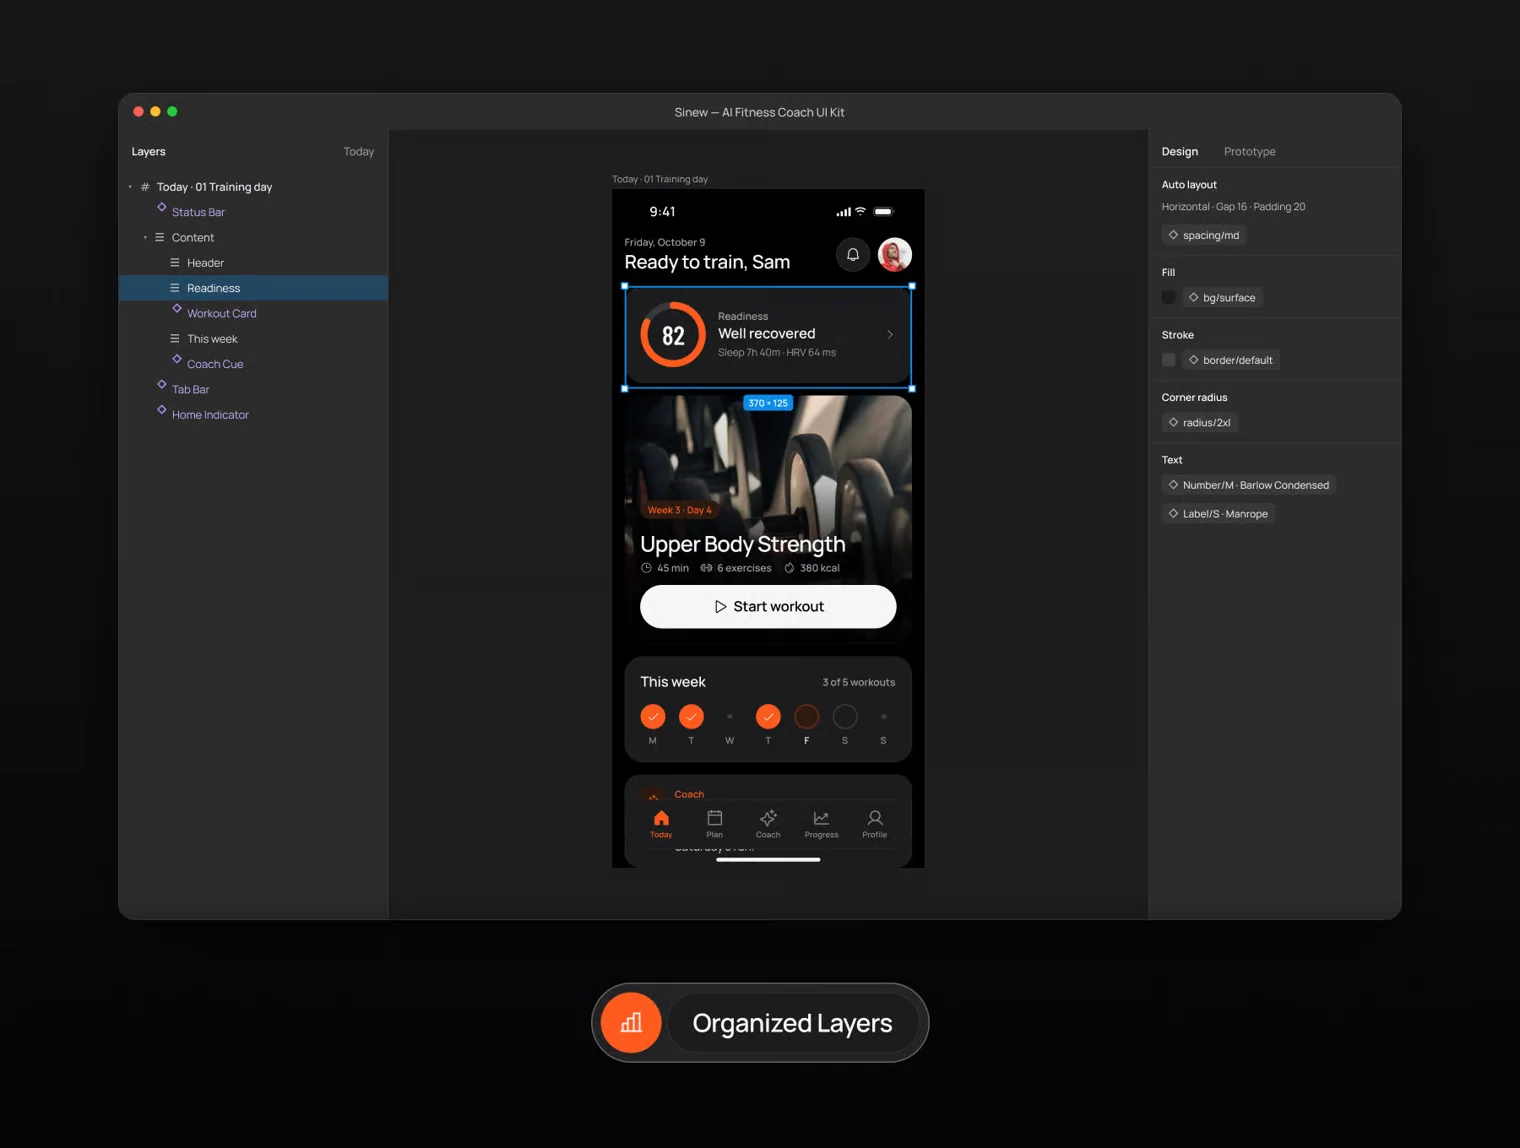Toggle Saturday's empty workout circle

coord(845,717)
